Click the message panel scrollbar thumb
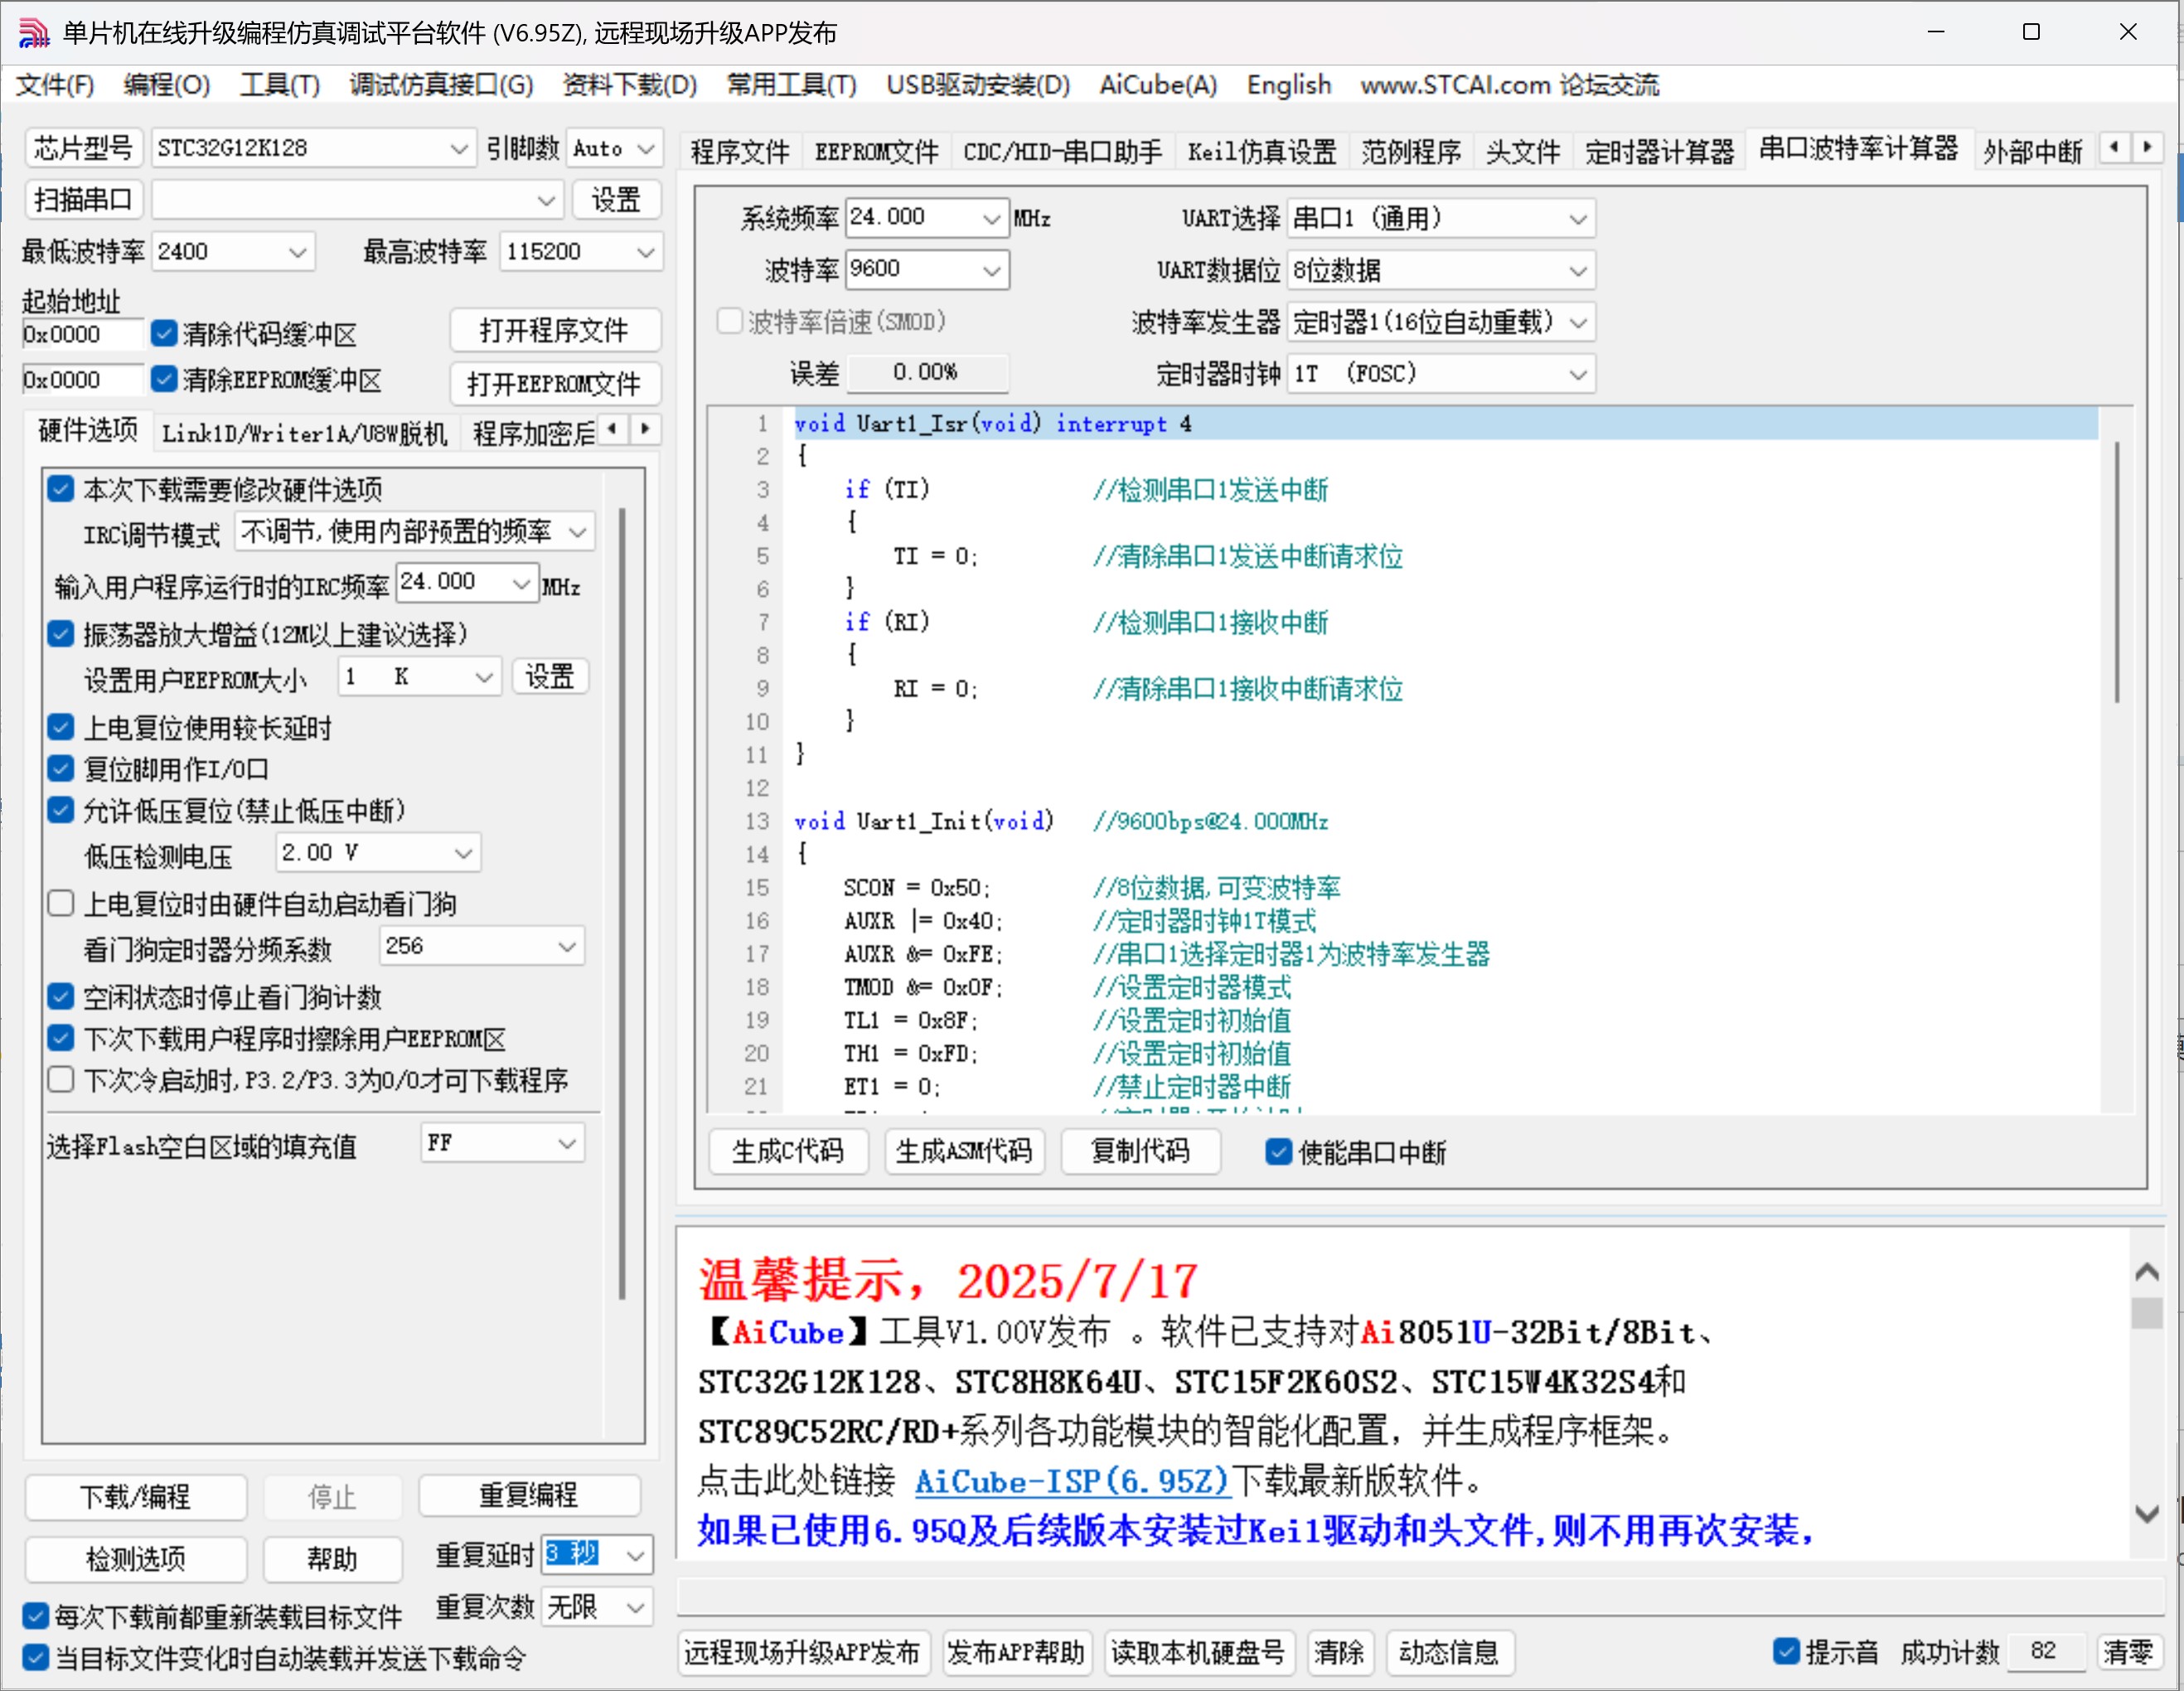The image size is (2184, 1691). [x=2146, y=1311]
